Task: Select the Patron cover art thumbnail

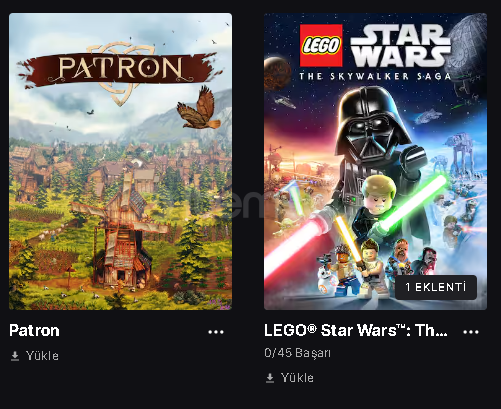Action: click(x=120, y=162)
